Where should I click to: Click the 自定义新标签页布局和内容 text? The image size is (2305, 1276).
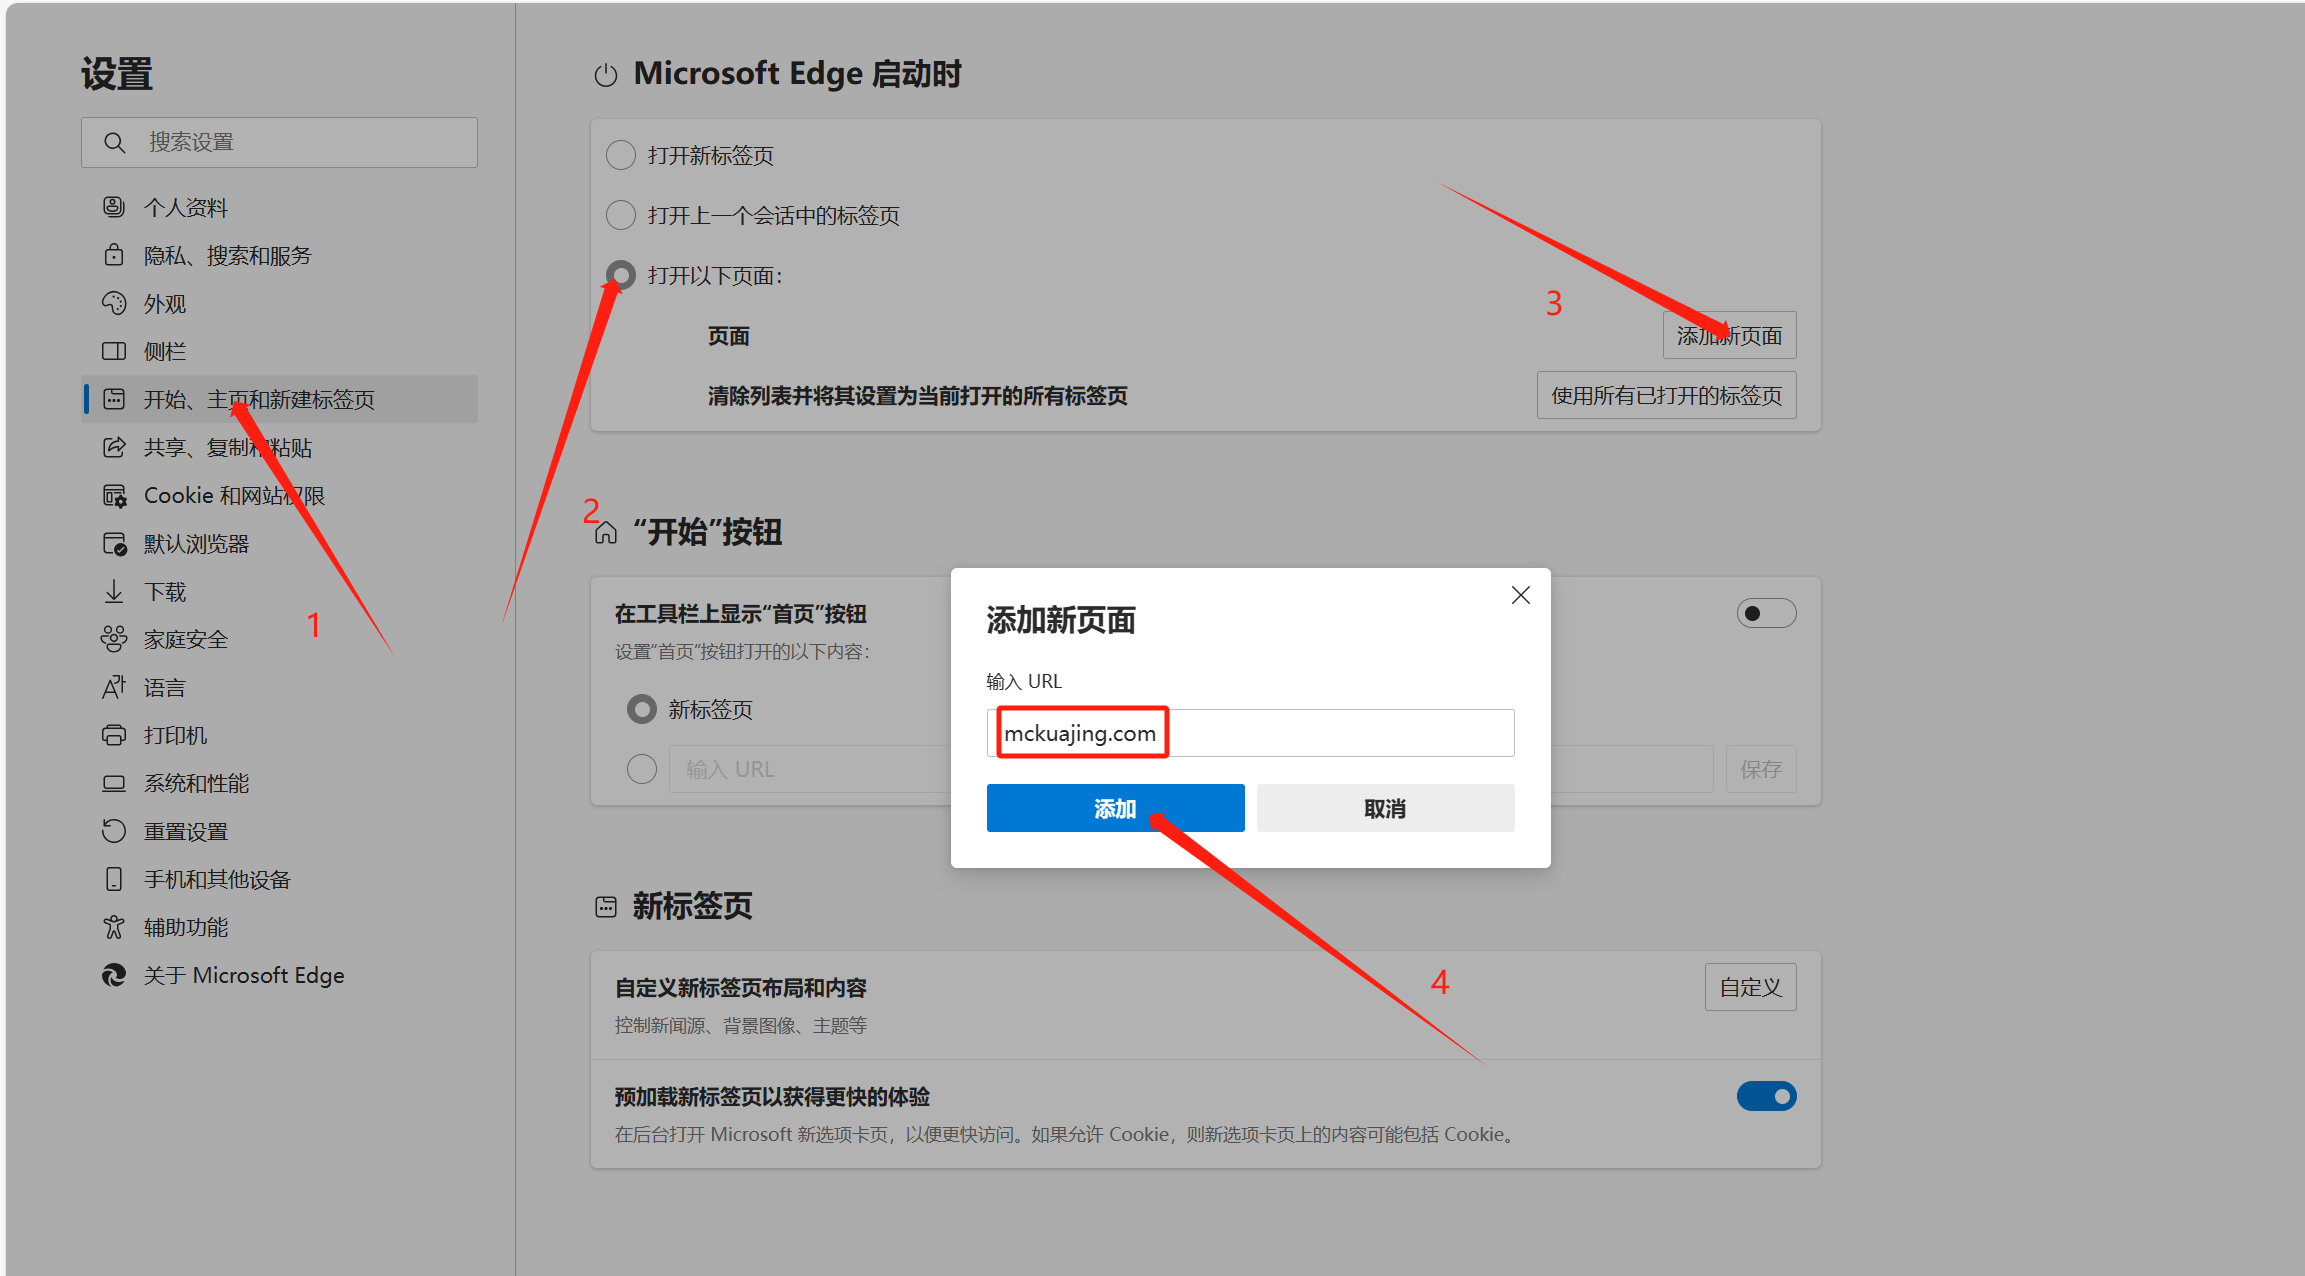tap(741, 988)
